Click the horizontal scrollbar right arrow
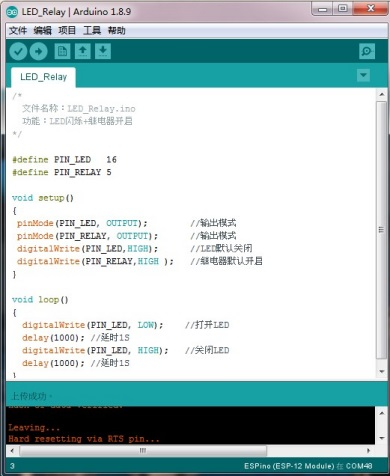Viewport: 390px width, 476px height. pyautogui.click(x=368, y=451)
